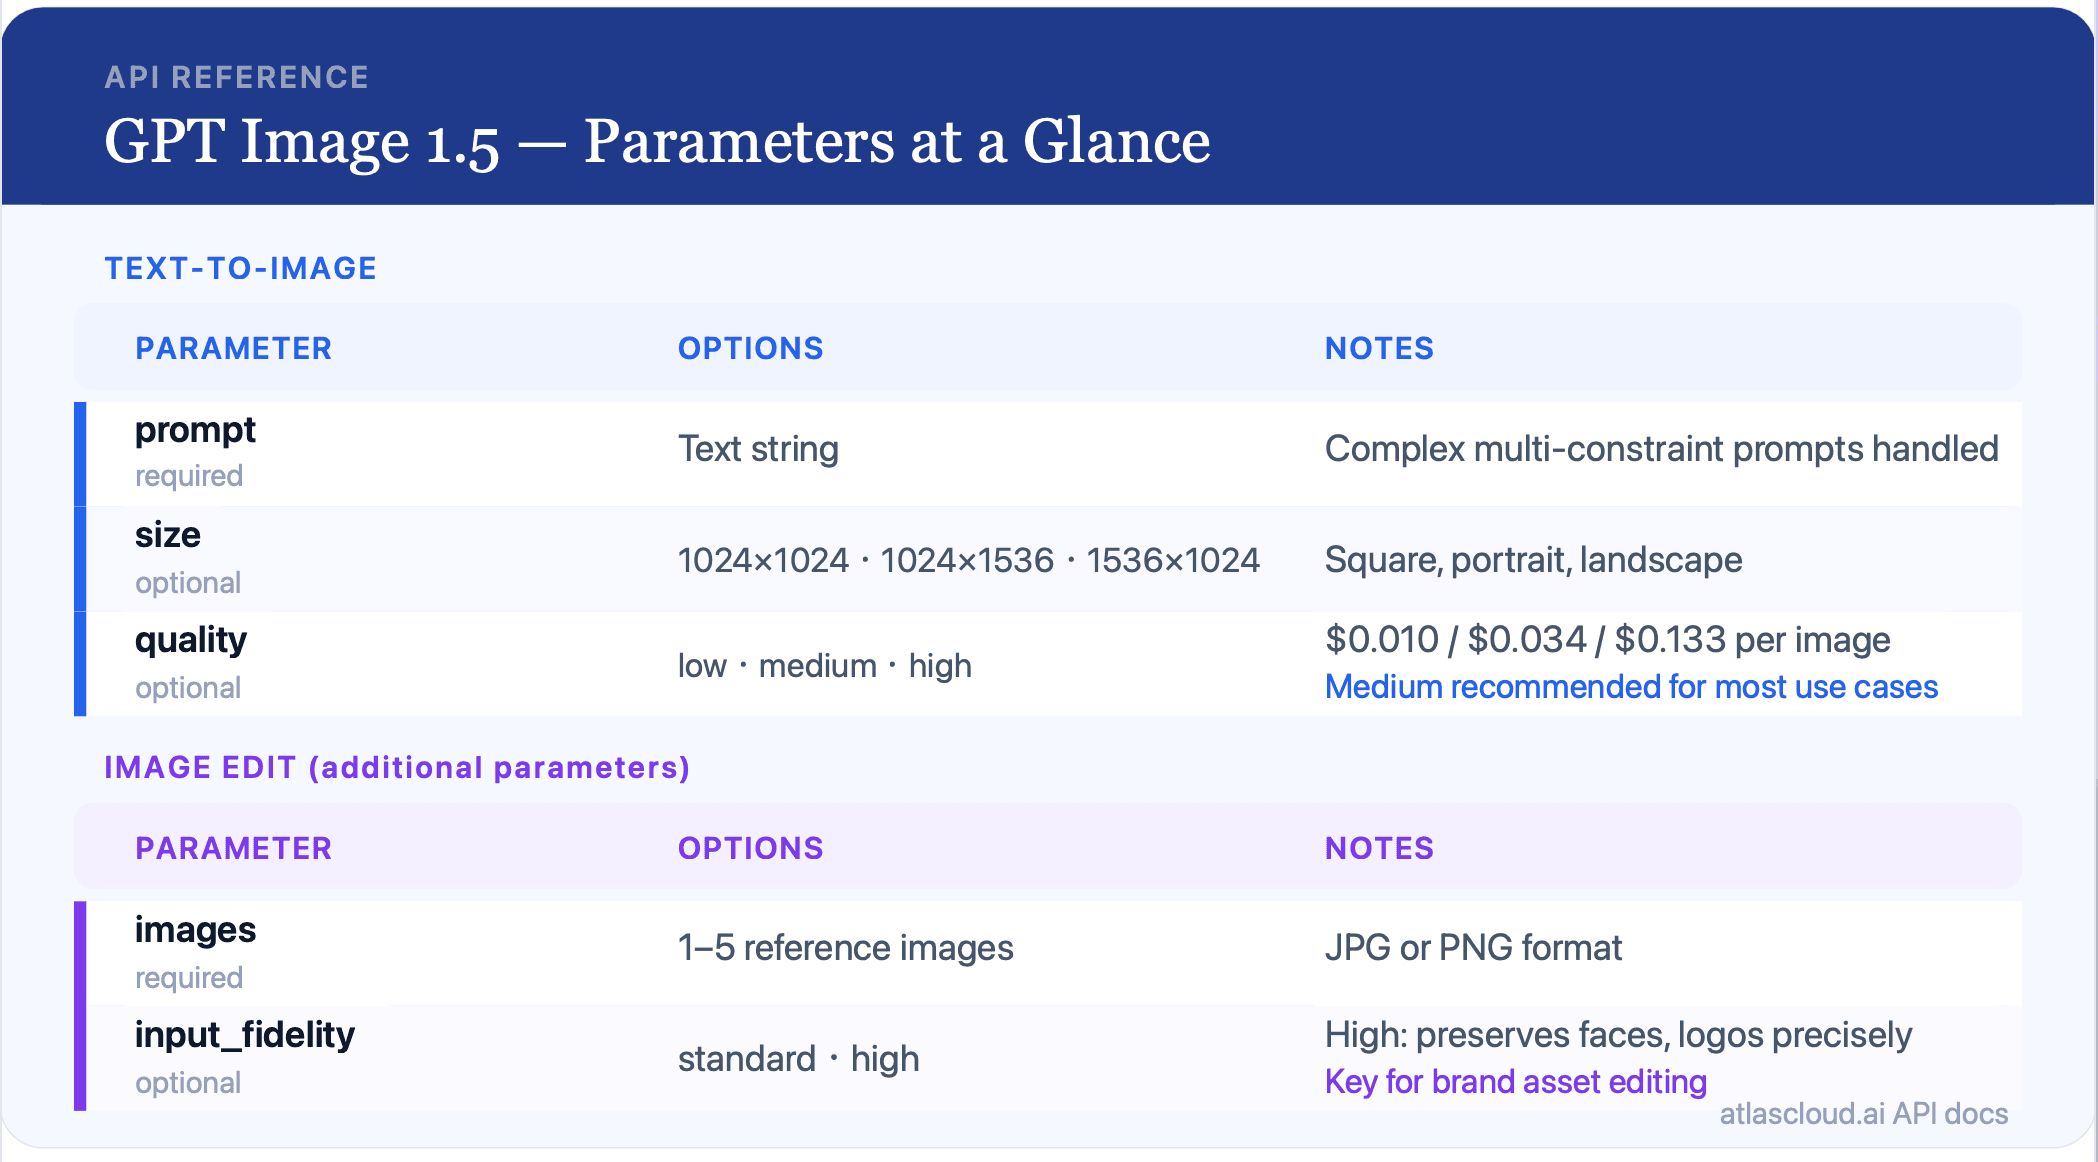Click the 'standard · high' fidelity options
Screen dimensions: 2098x1162
pos(798,1059)
